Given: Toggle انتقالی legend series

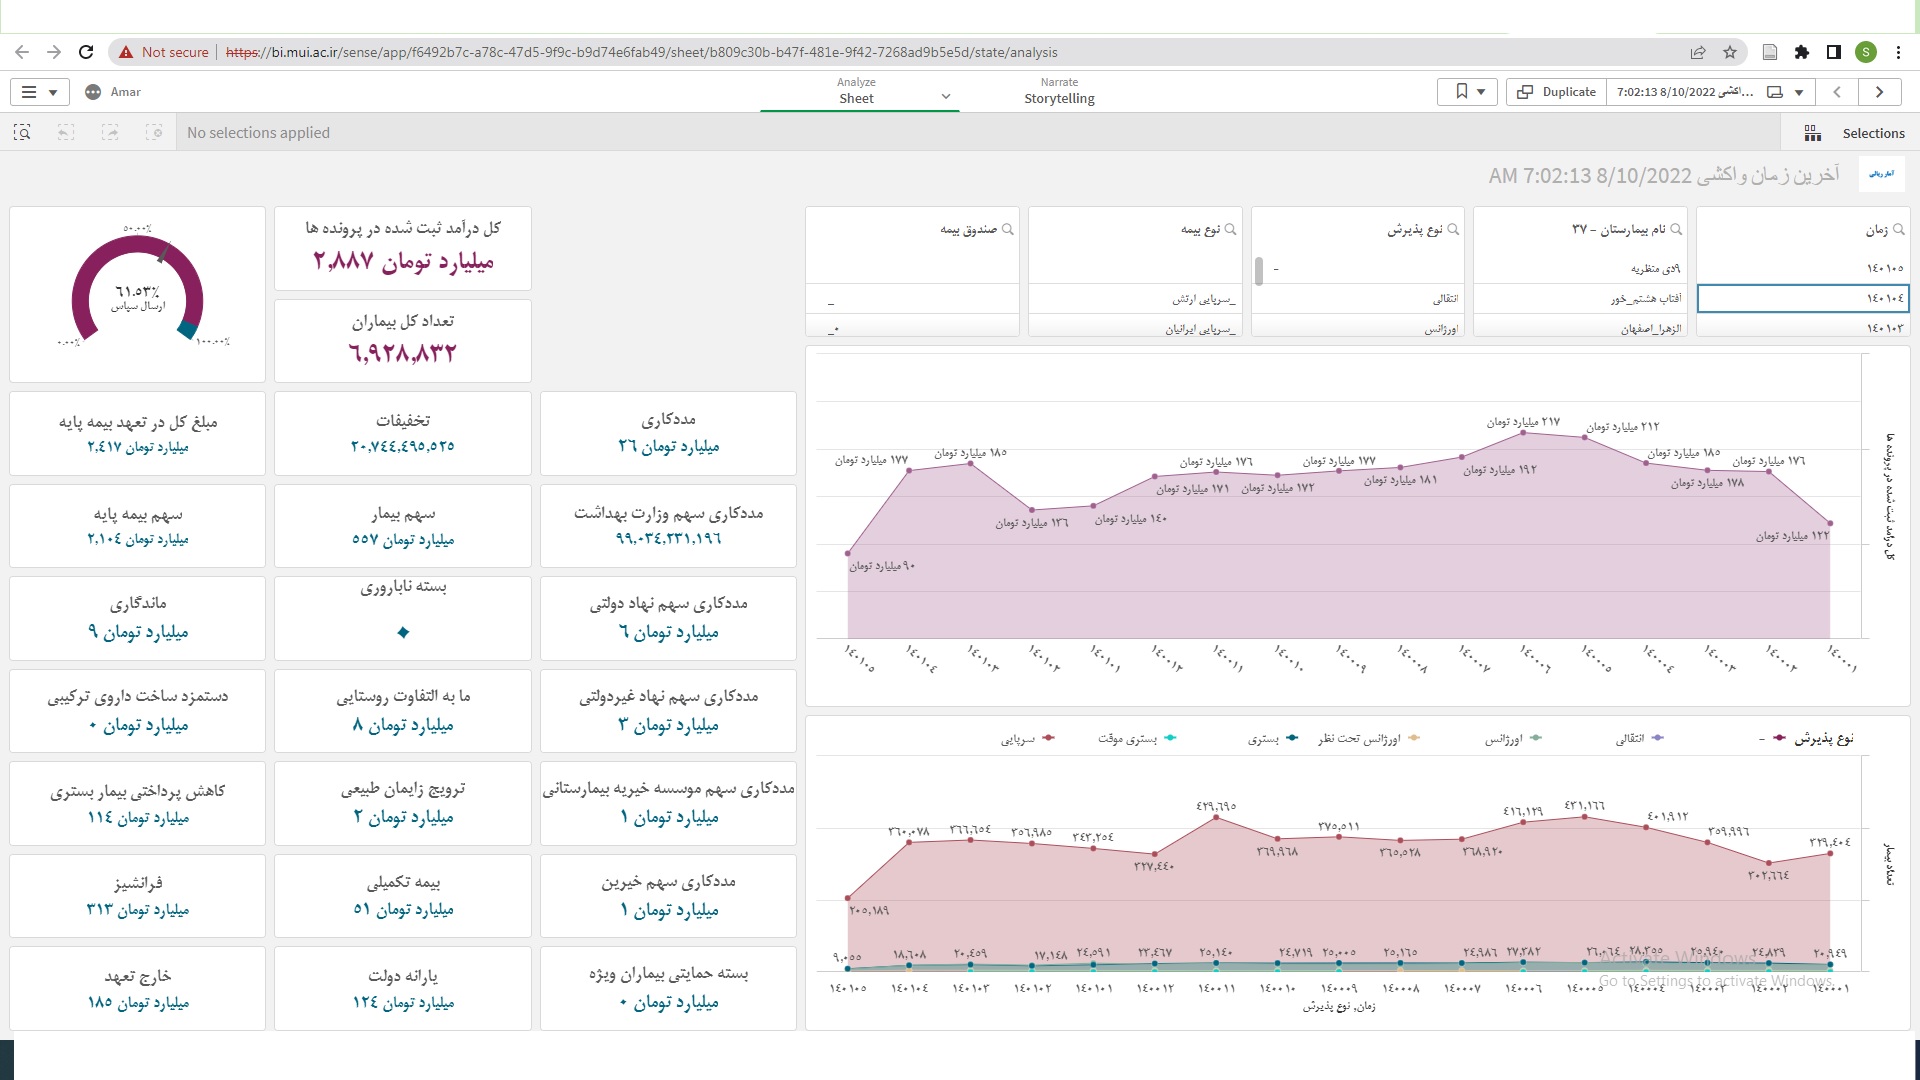Looking at the screenshot, I should pyautogui.click(x=1638, y=739).
